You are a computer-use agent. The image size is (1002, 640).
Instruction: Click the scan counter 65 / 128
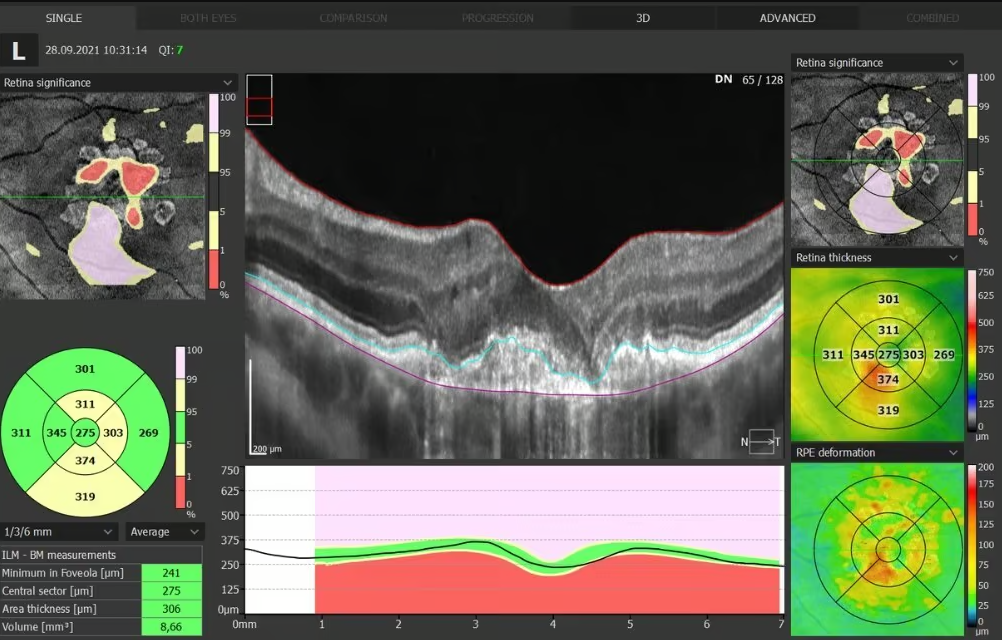(762, 80)
